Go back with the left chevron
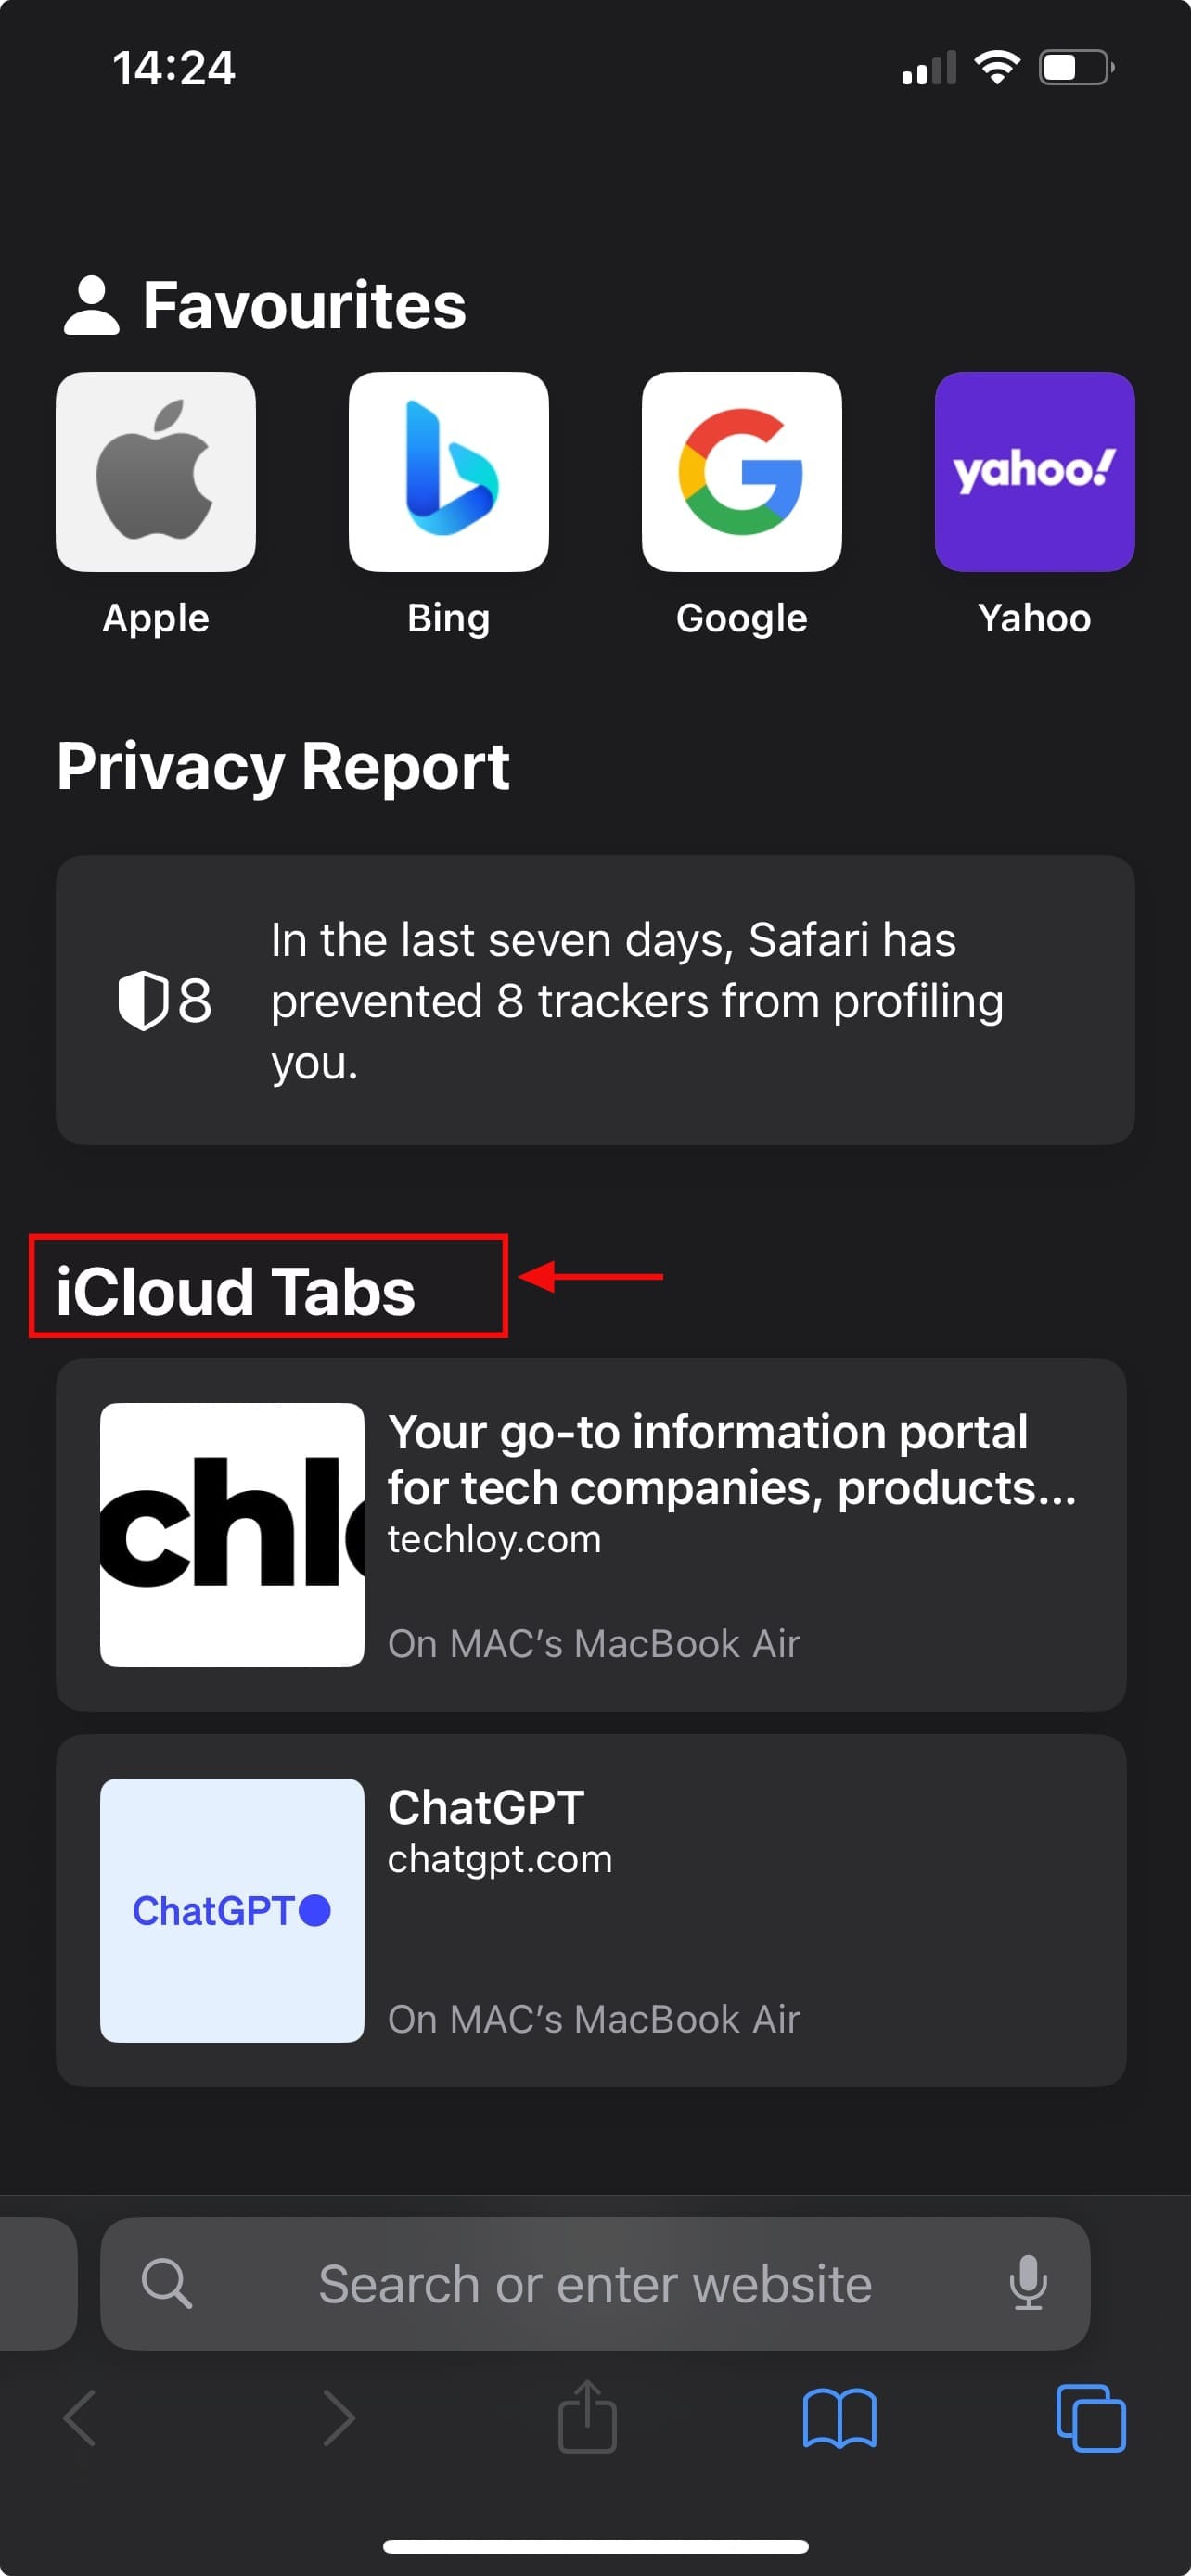Viewport: 1191px width, 2576px height. coord(80,2419)
